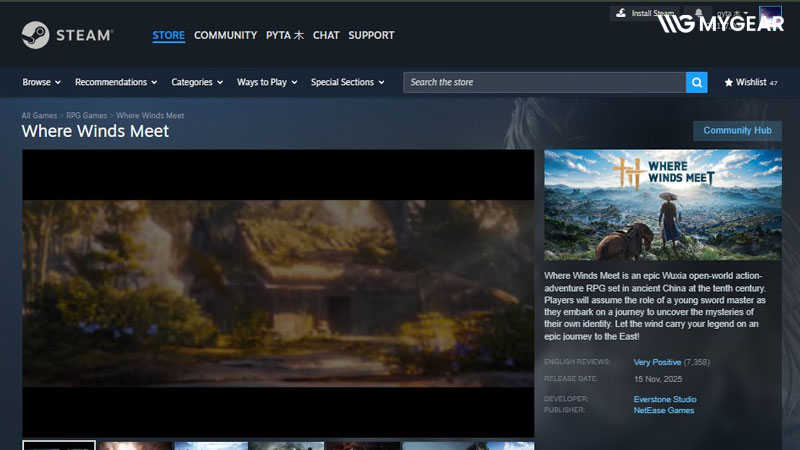
Task: Click the notification bell icon
Action: point(698,13)
